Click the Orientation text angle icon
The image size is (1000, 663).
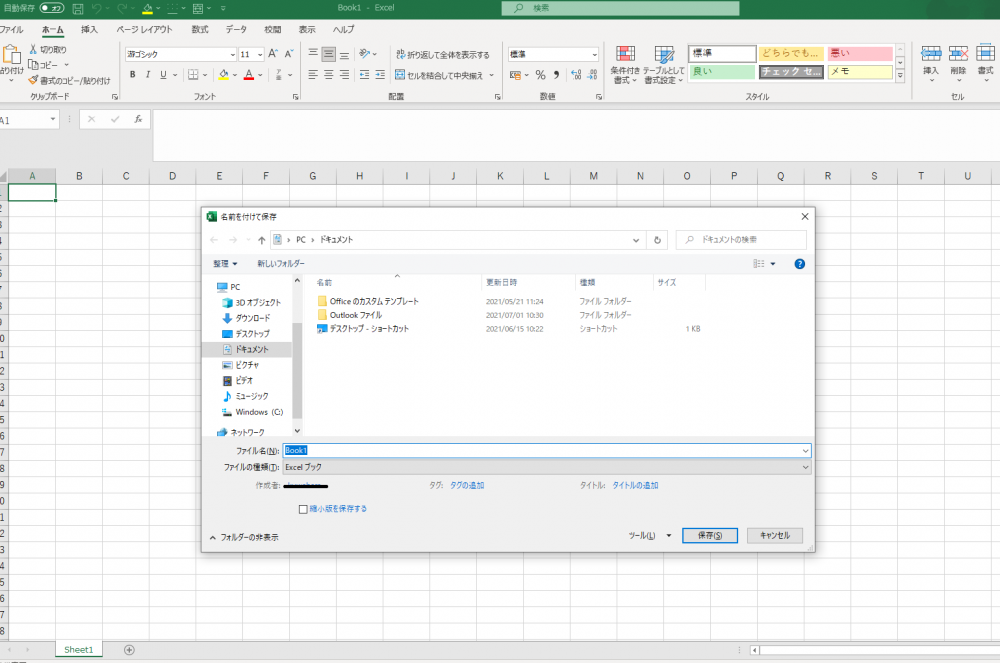365,54
